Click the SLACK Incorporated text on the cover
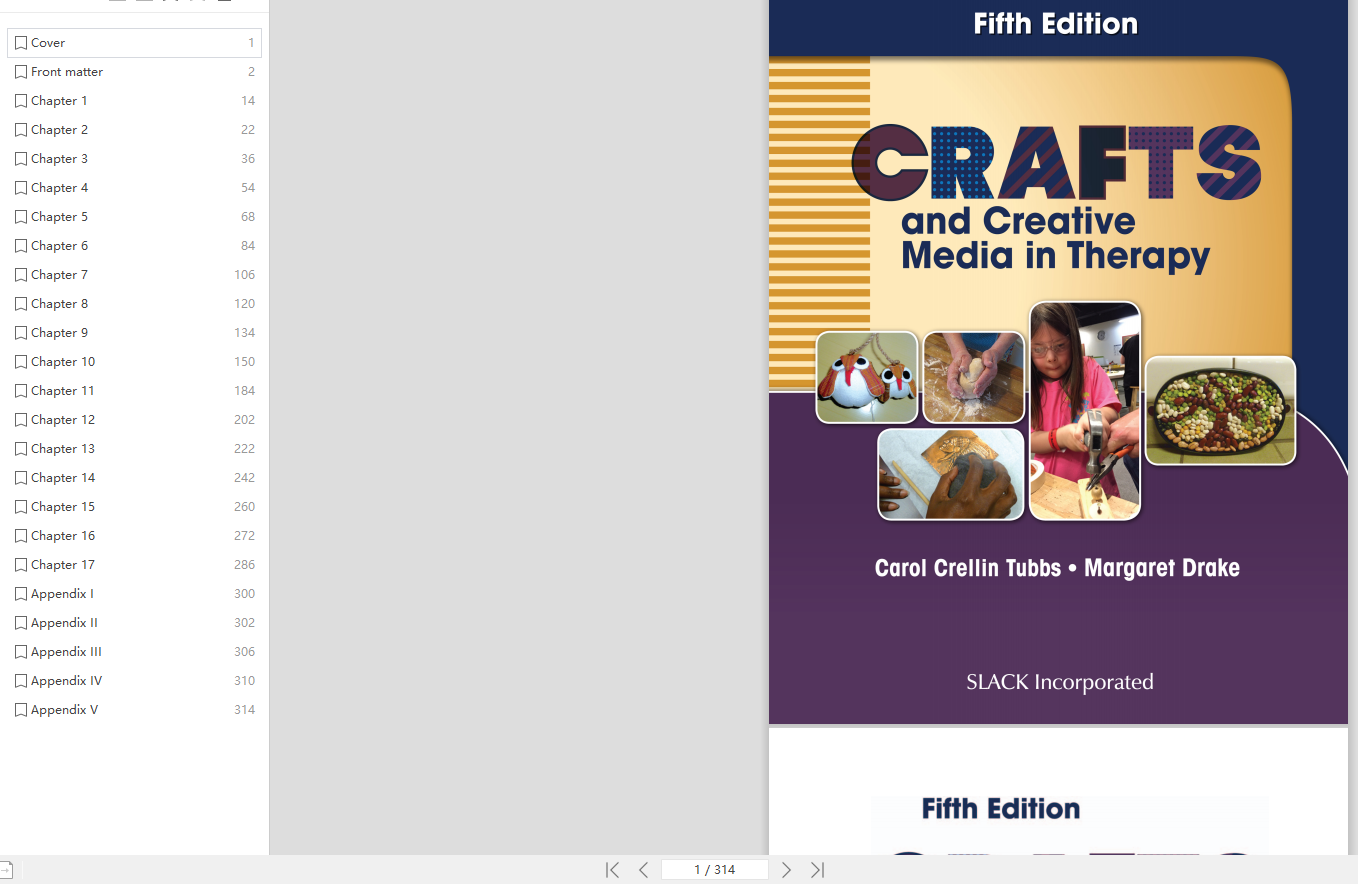Screen dimensions: 1358x884 [1060, 682]
